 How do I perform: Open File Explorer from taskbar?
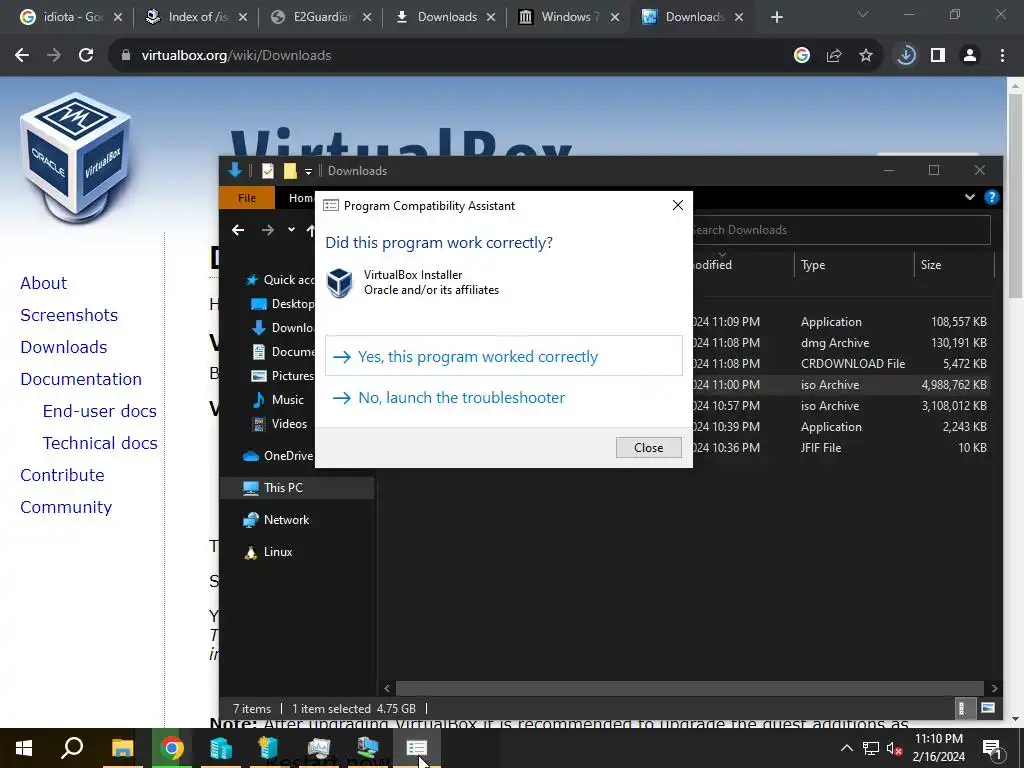(122, 748)
